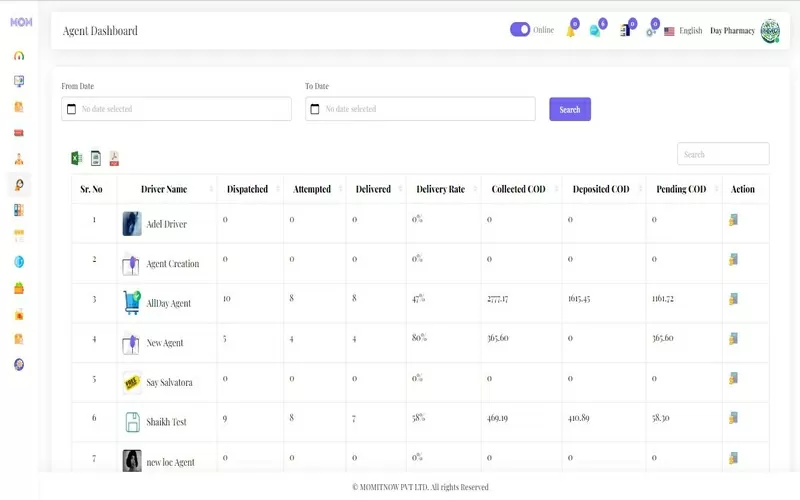
Task: Open the chat messages icon with badge 6
Action: [597, 30]
